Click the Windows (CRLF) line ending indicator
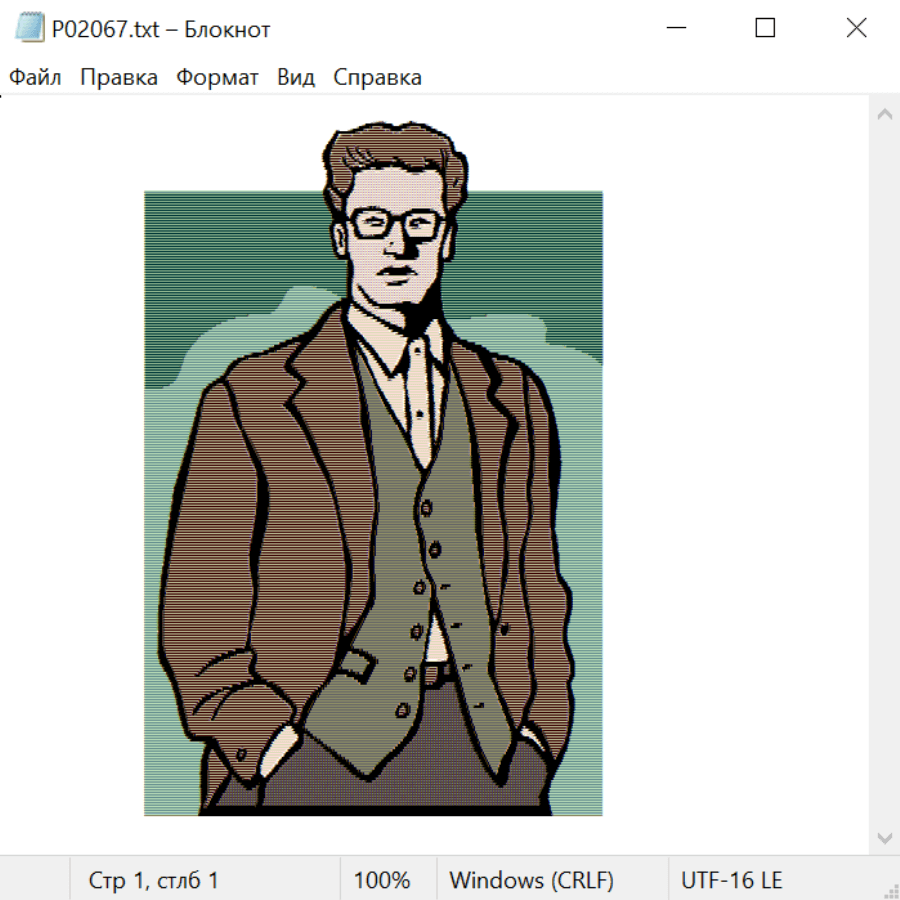 [531, 880]
